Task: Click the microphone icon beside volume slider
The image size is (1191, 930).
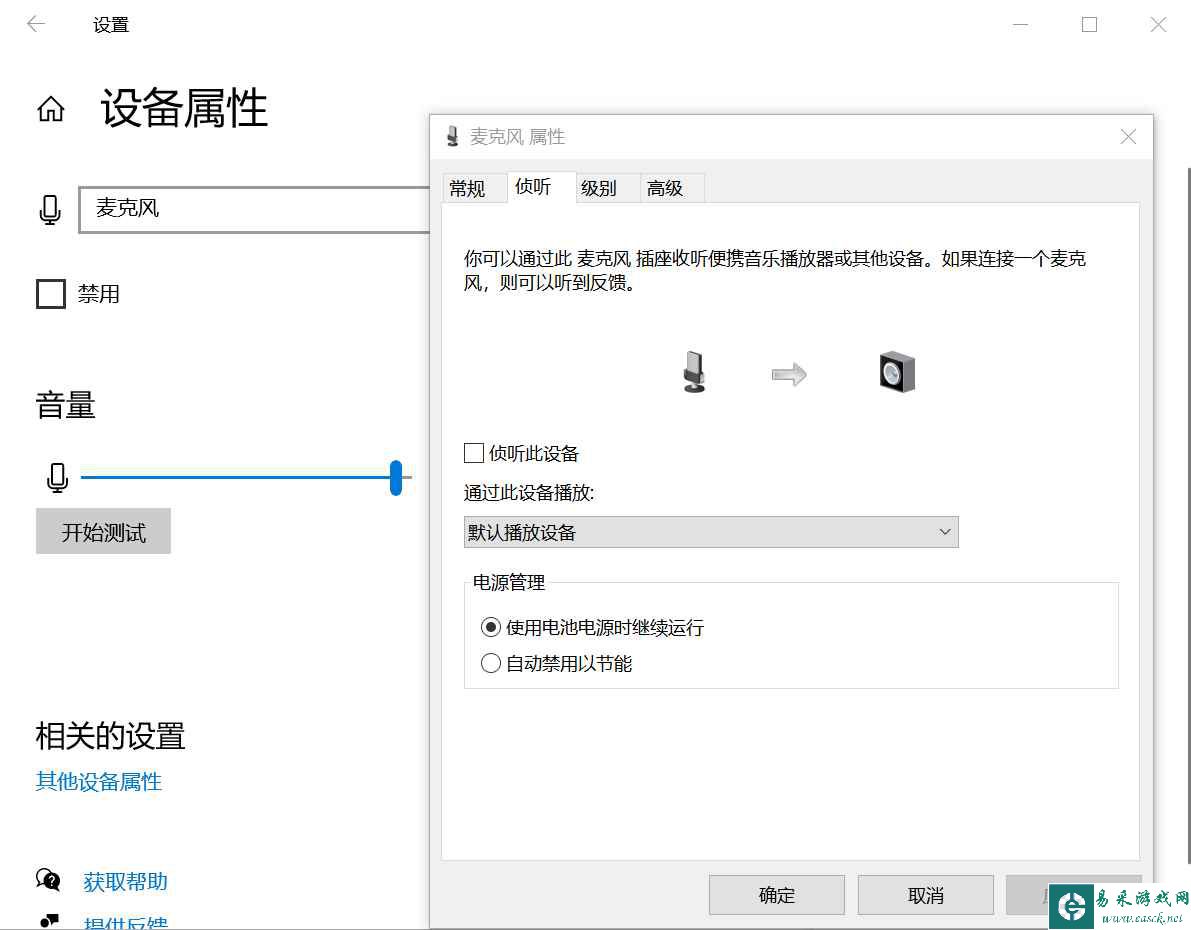Action: tap(57, 478)
